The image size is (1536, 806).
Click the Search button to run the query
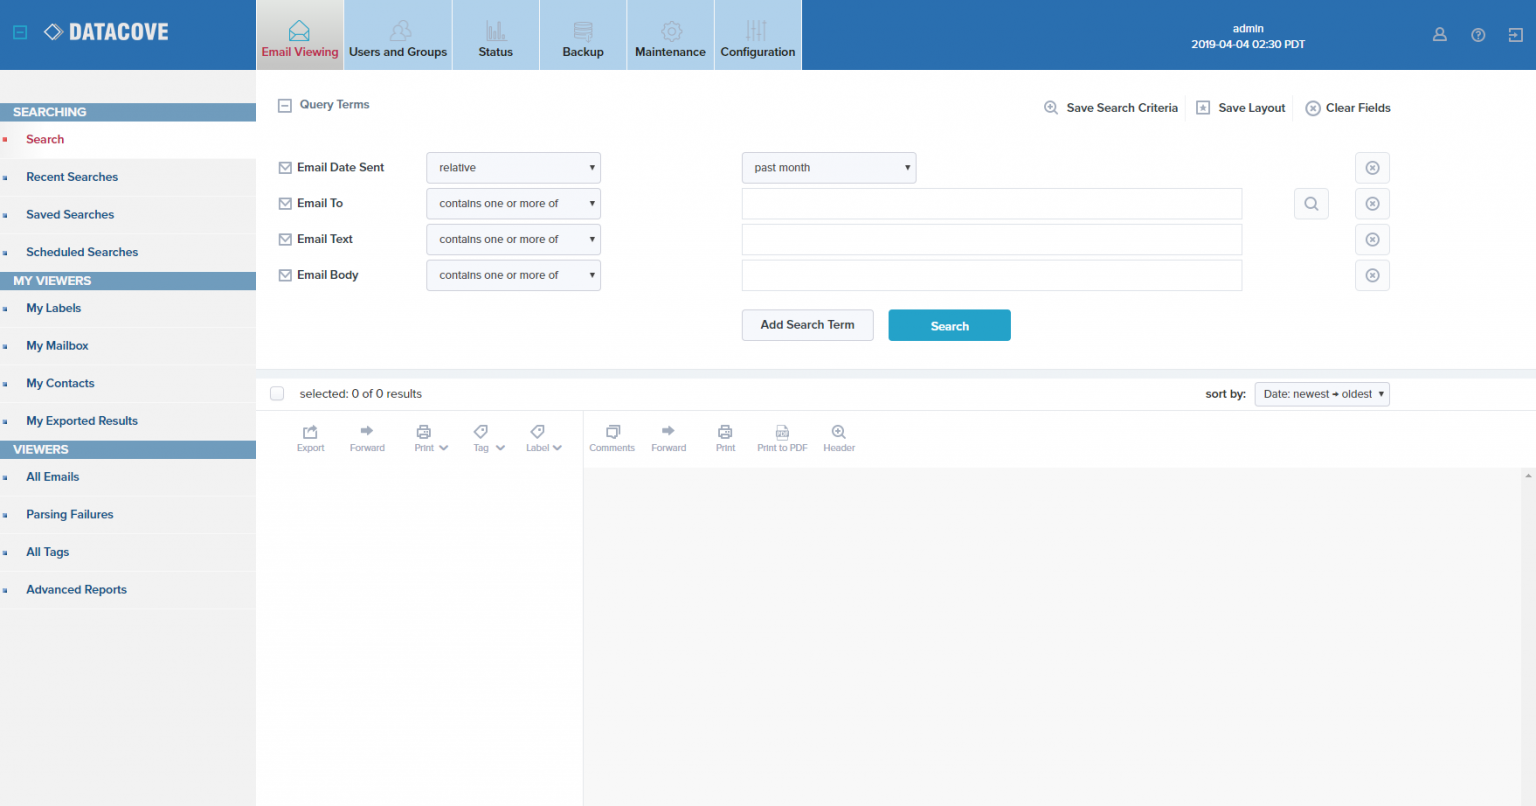pyautogui.click(x=949, y=325)
